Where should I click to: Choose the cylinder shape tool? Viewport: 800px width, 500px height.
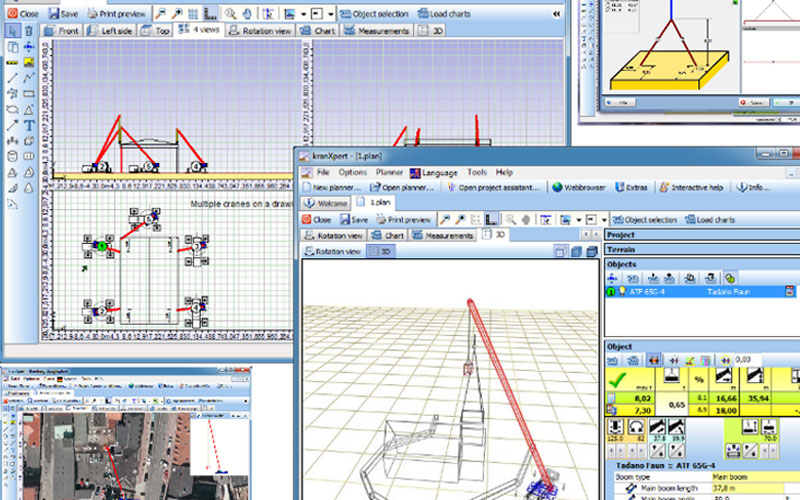click(x=13, y=156)
